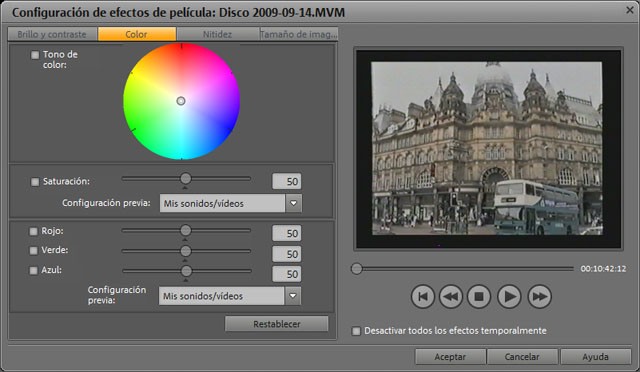Viewport: 640px width, 372px height.
Task: Select RGB Mis sonidos/vídeos combo box
Action: [230, 296]
